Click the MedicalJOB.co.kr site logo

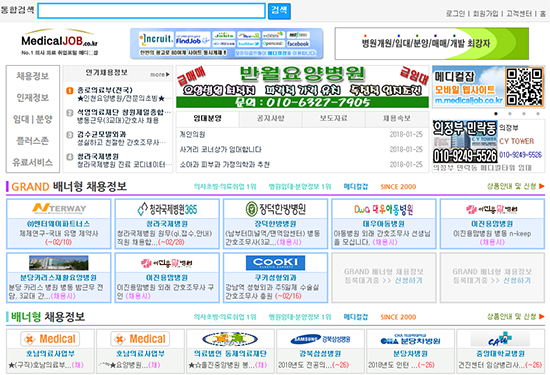coord(59,42)
